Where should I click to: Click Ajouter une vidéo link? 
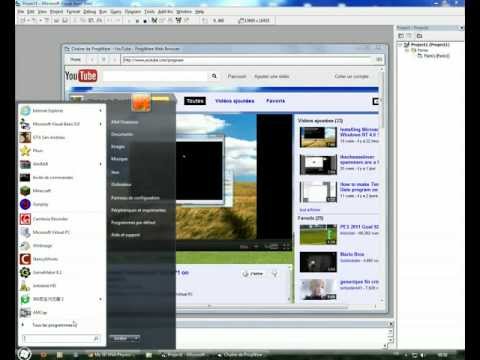click(272, 76)
